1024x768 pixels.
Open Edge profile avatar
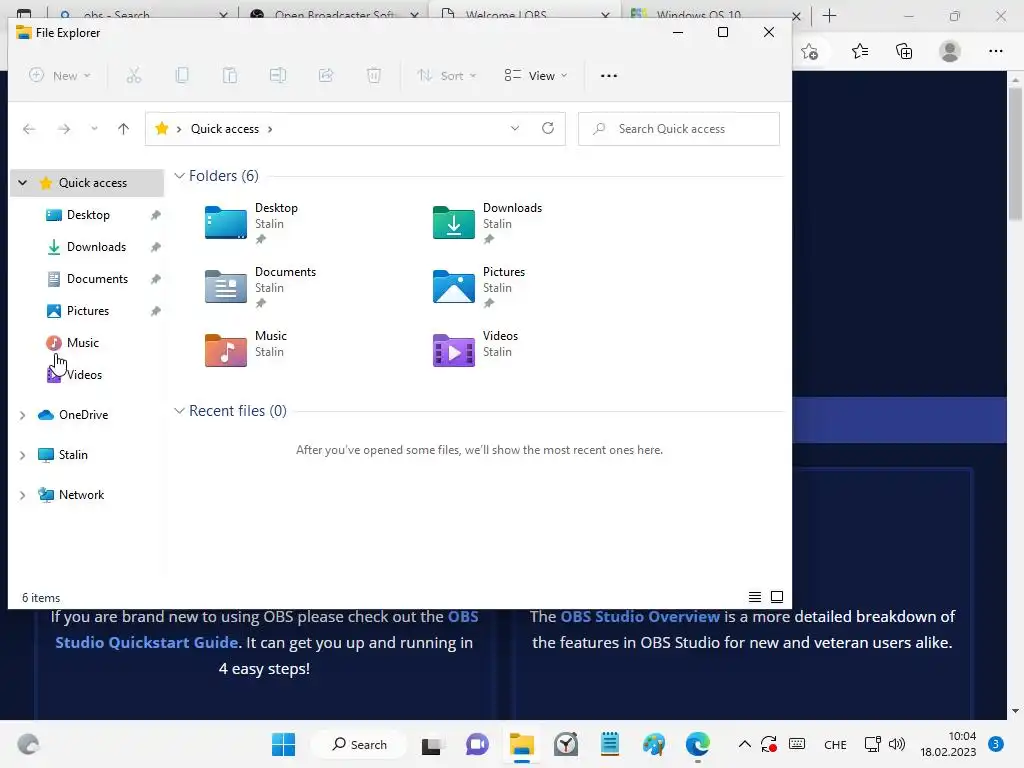(x=950, y=51)
